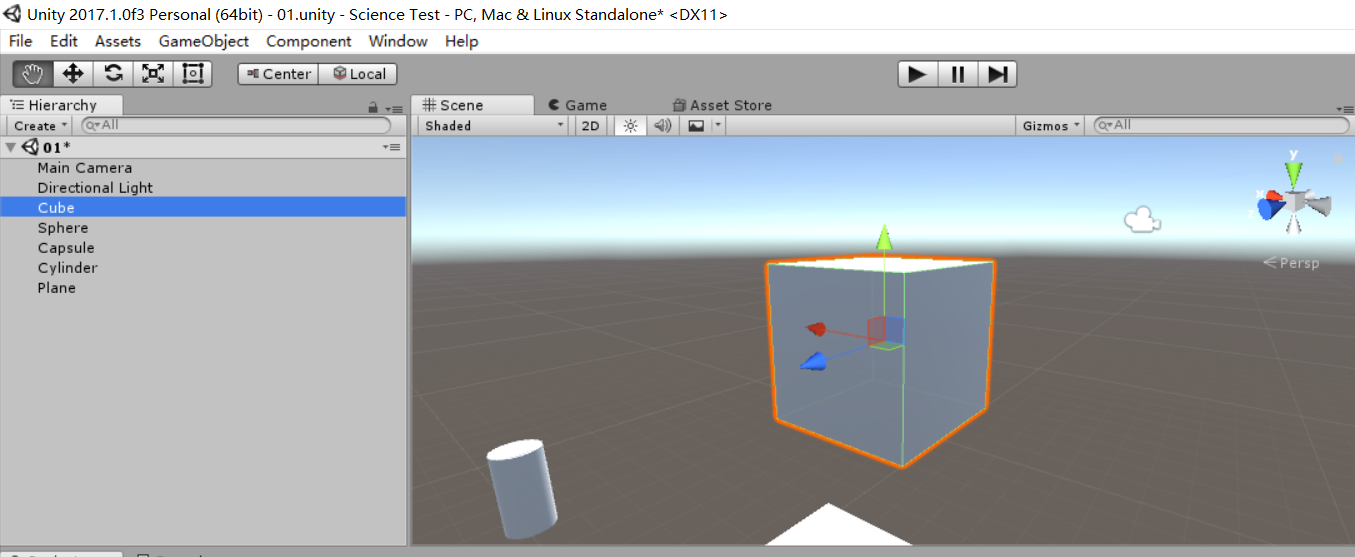Open the Component menu
1355x557 pixels.
click(x=309, y=41)
